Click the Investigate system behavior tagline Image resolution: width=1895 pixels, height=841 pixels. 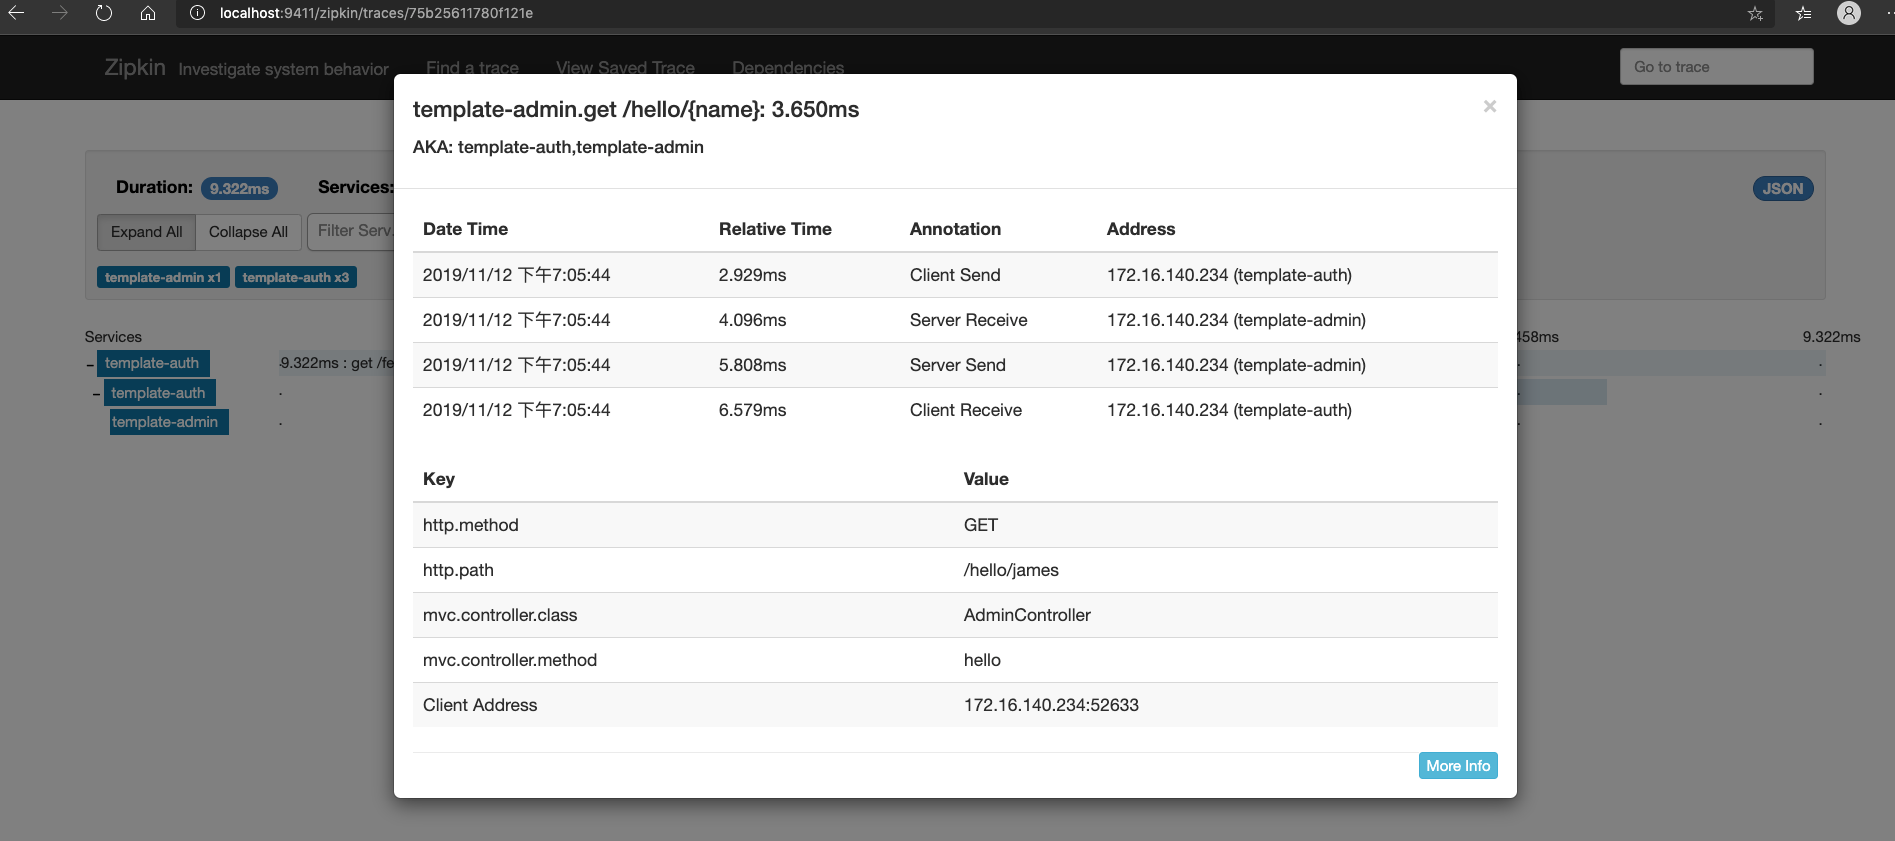click(283, 69)
